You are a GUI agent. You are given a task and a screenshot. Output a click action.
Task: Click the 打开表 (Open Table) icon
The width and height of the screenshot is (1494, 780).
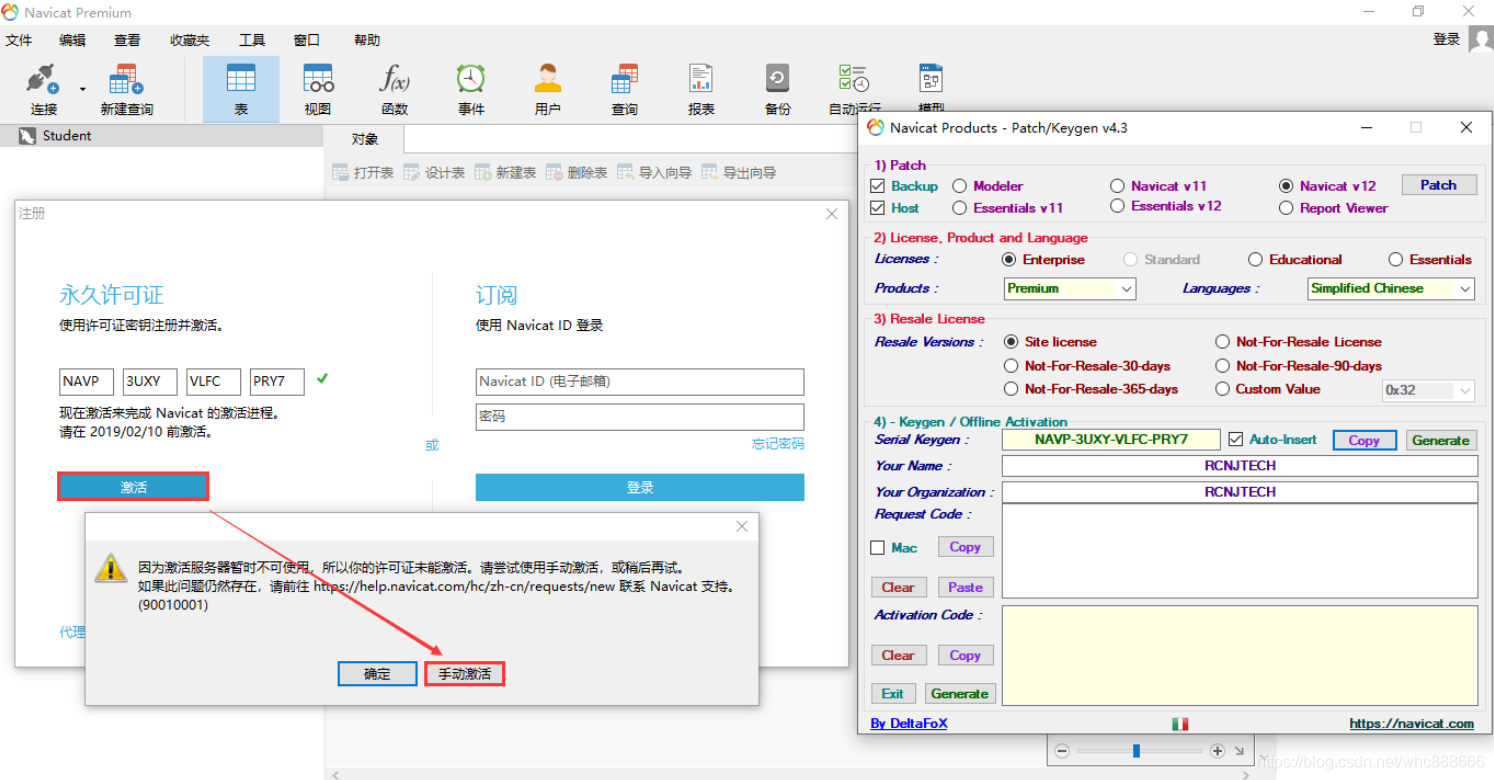tap(340, 172)
